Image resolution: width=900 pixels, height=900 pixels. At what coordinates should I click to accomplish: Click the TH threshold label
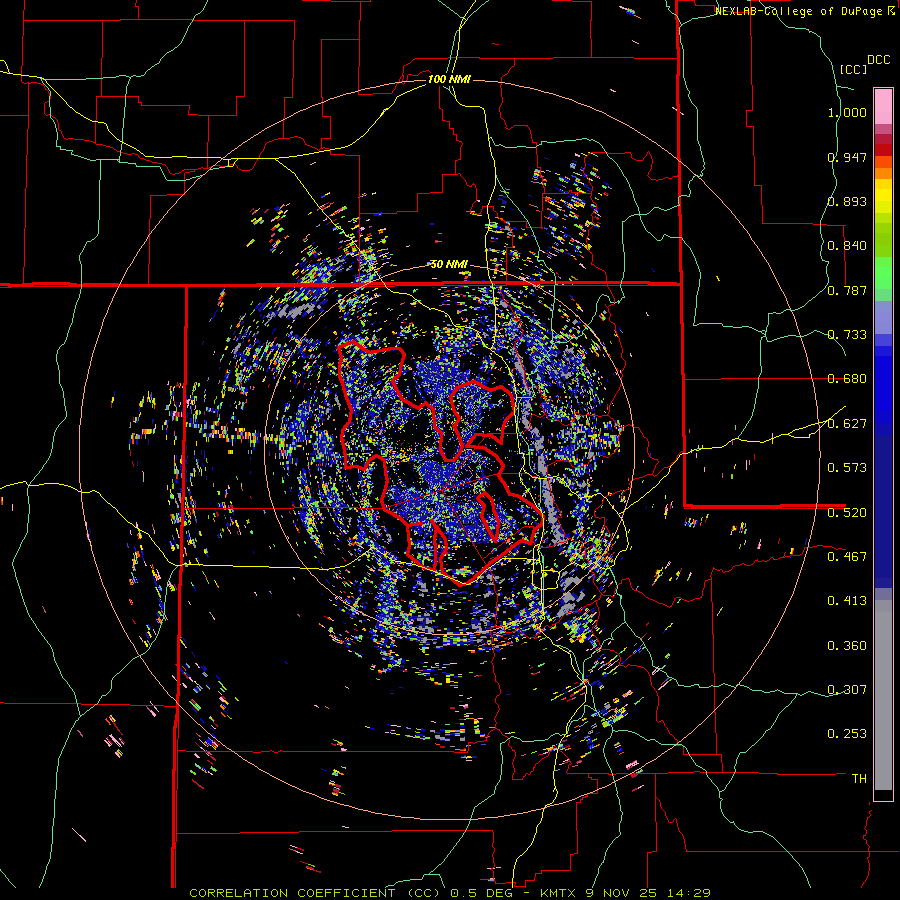pyautogui.click(x=859, y=779)
